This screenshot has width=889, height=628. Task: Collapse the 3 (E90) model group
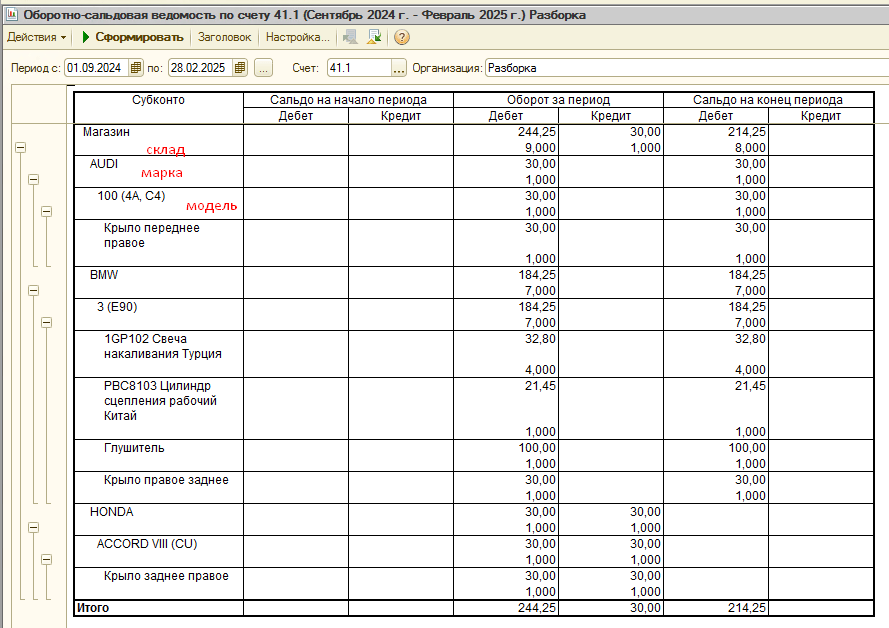click(46, 322)
